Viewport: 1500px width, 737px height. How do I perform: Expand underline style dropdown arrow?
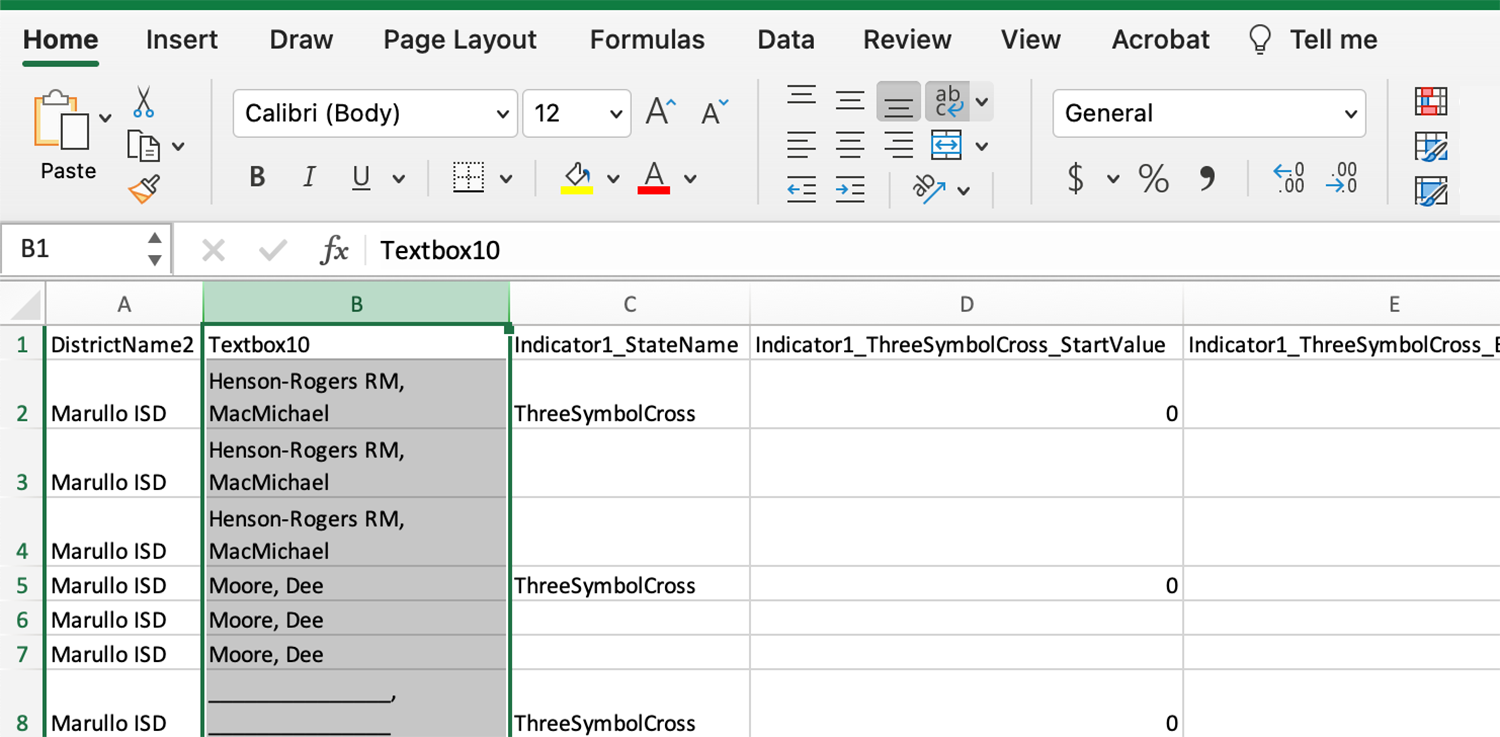(399, 180)
